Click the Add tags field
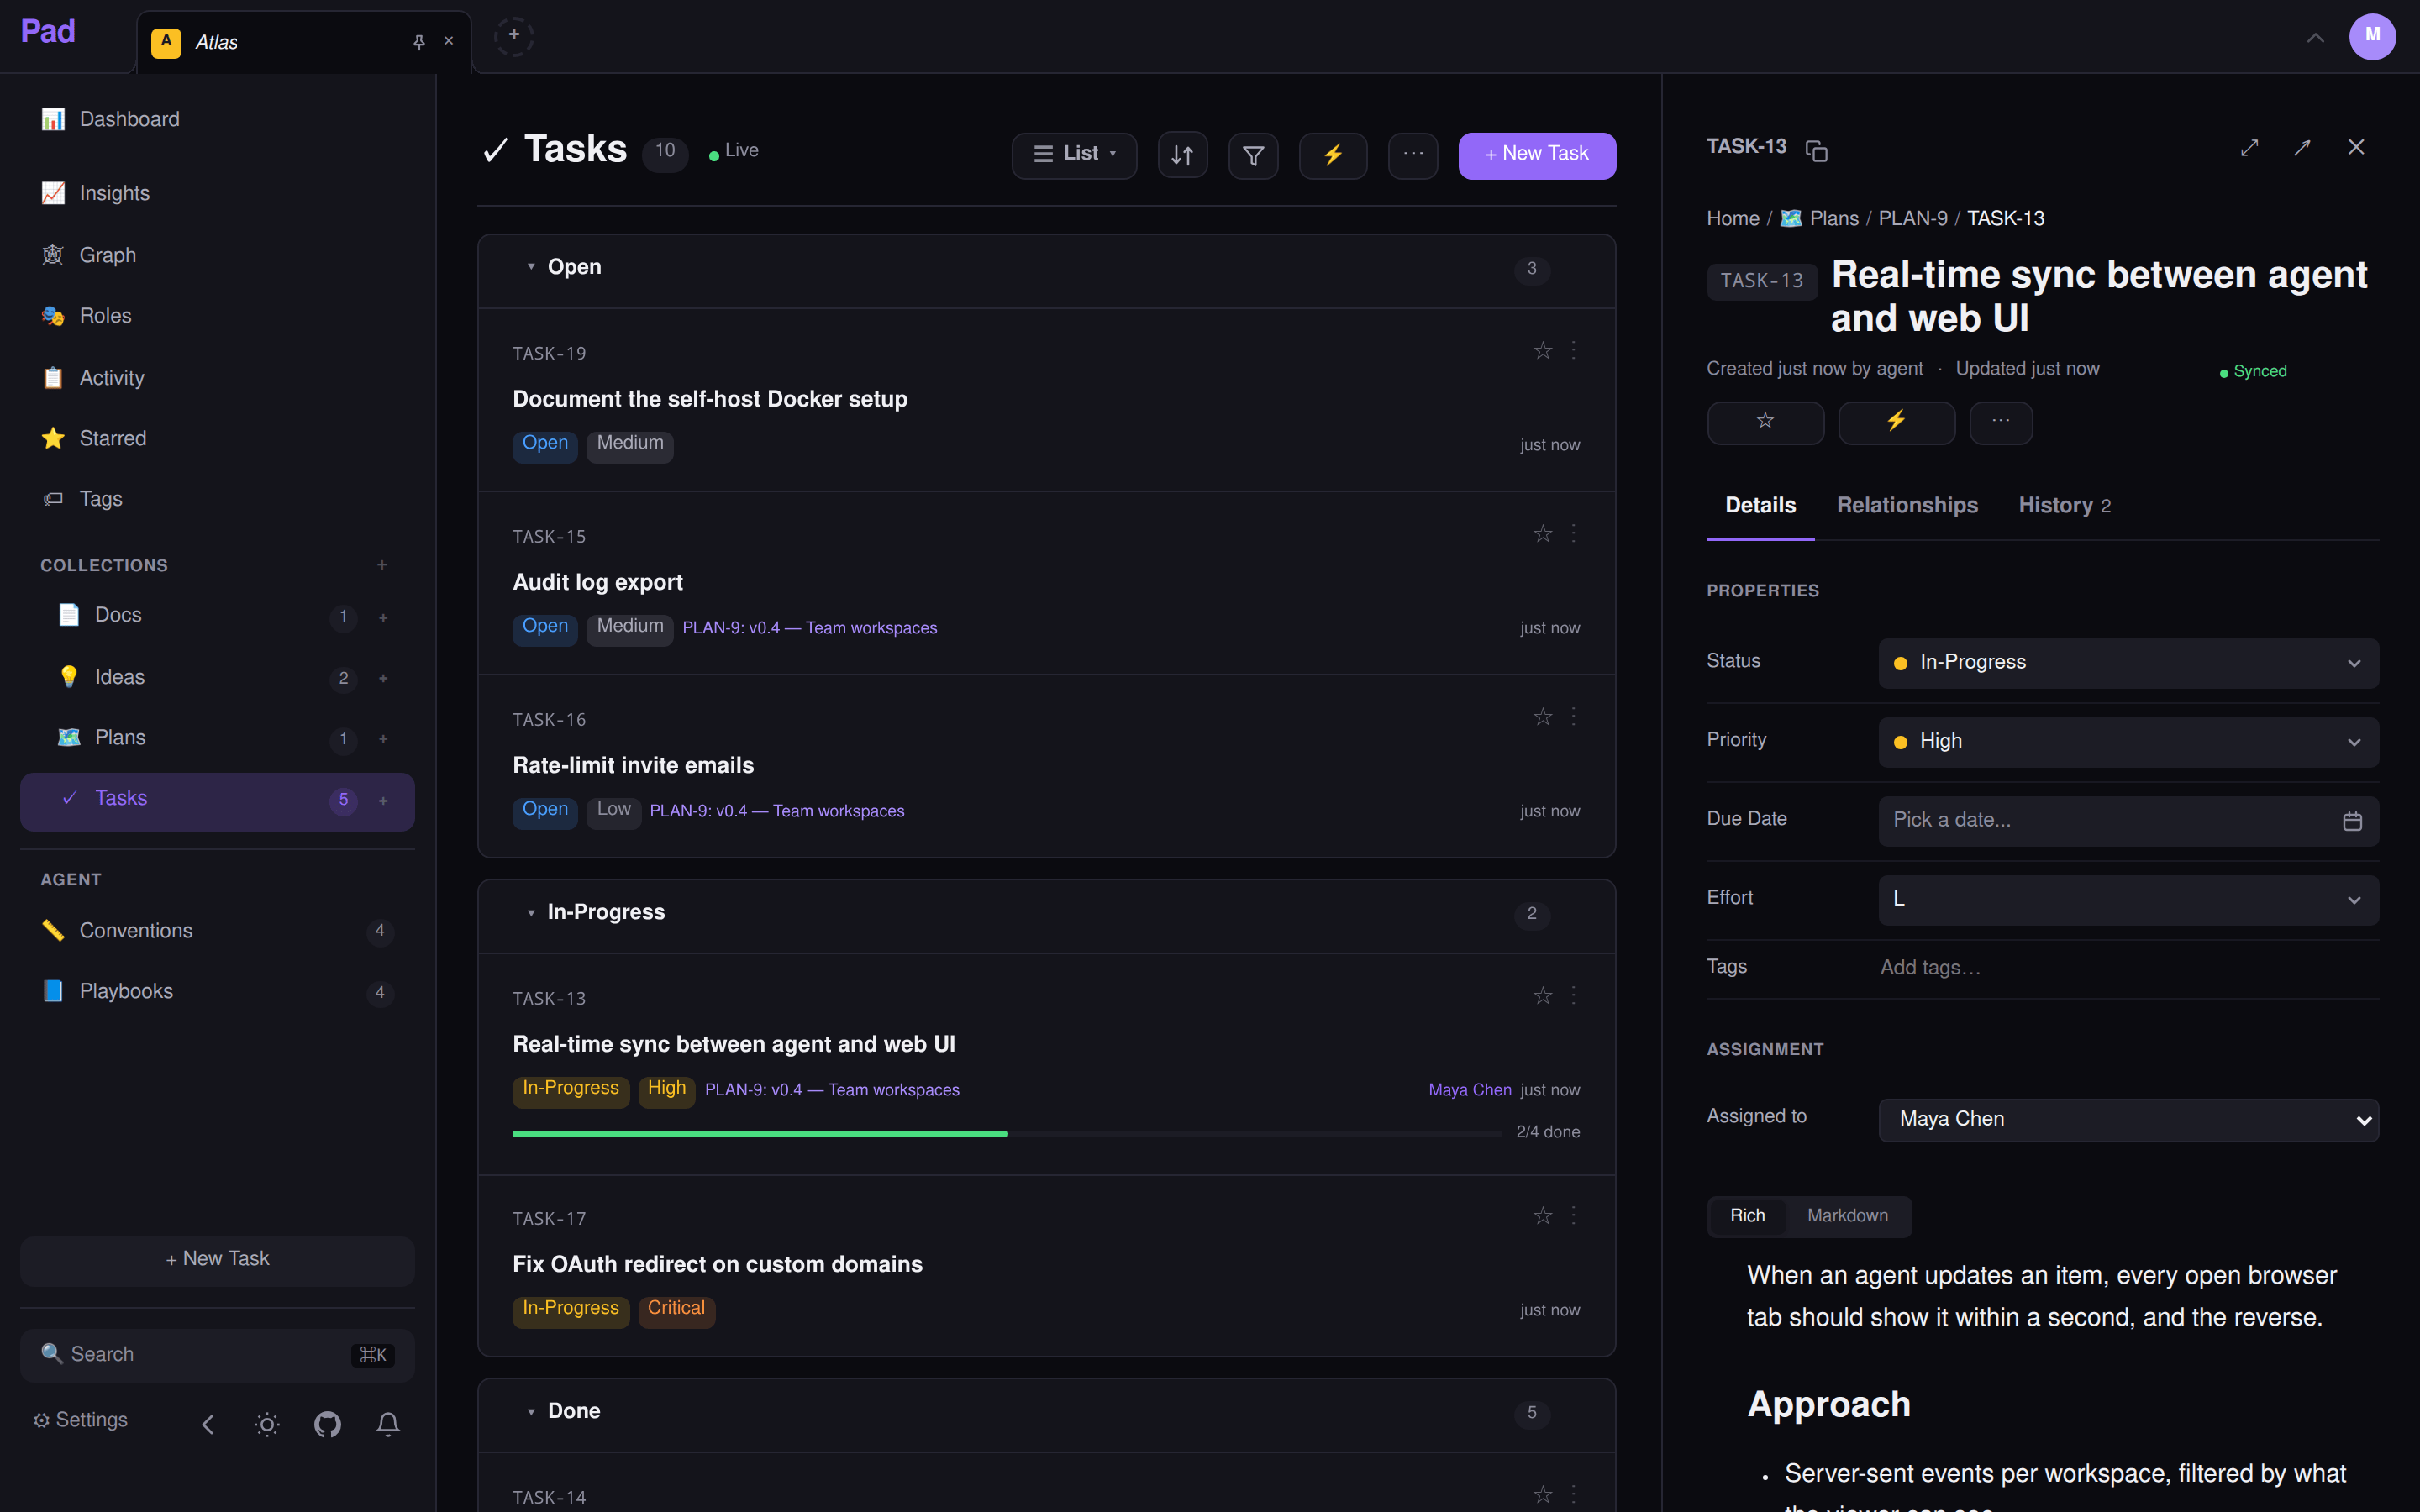The width and height of the screenshot is (2420, 1512). click(2128, 967)
